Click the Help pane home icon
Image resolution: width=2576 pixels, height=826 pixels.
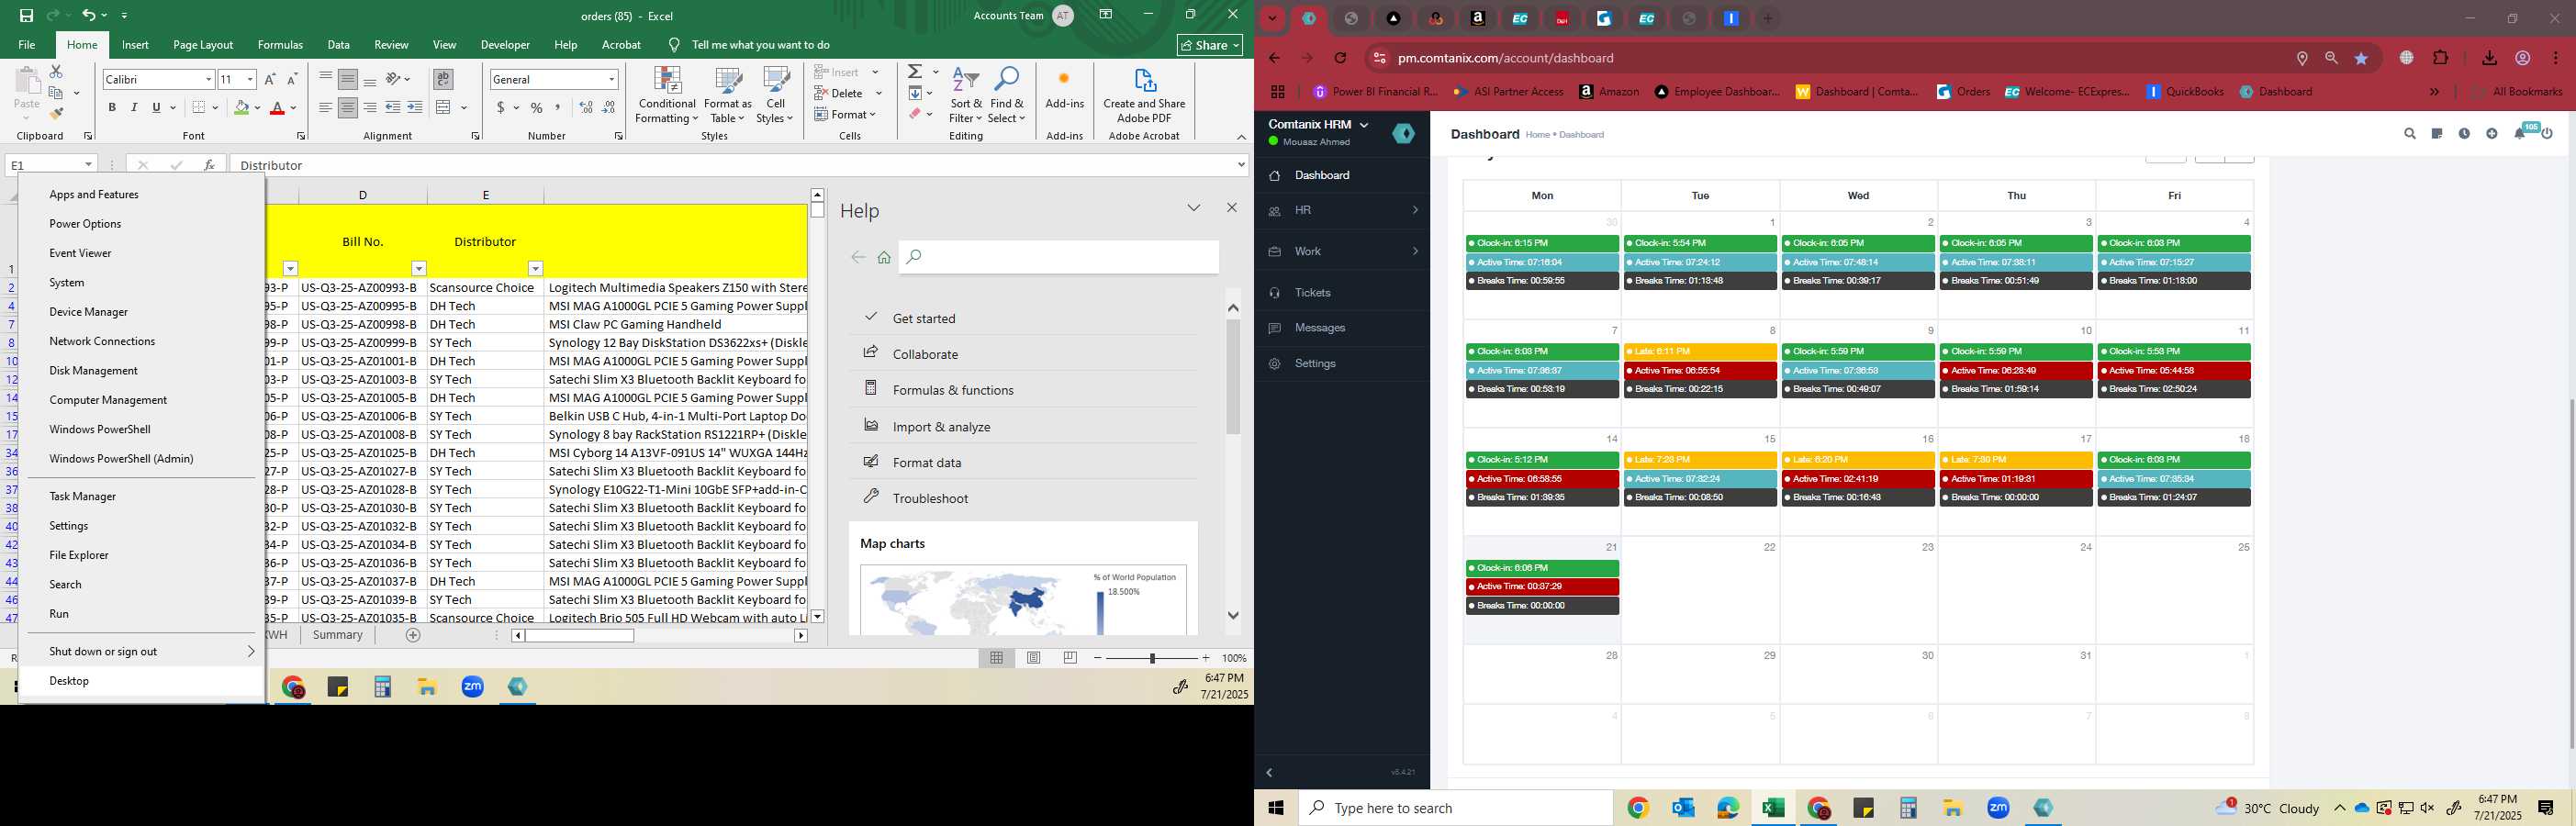pos(884,258)
